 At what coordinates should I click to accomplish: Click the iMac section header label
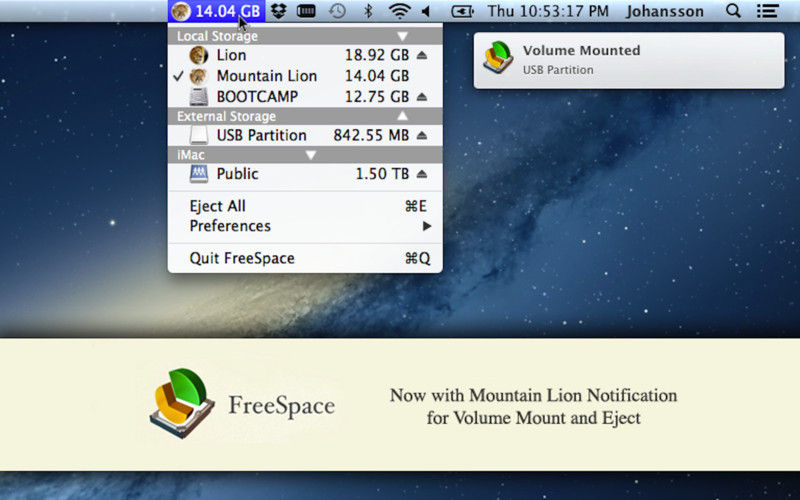[191, 155]
